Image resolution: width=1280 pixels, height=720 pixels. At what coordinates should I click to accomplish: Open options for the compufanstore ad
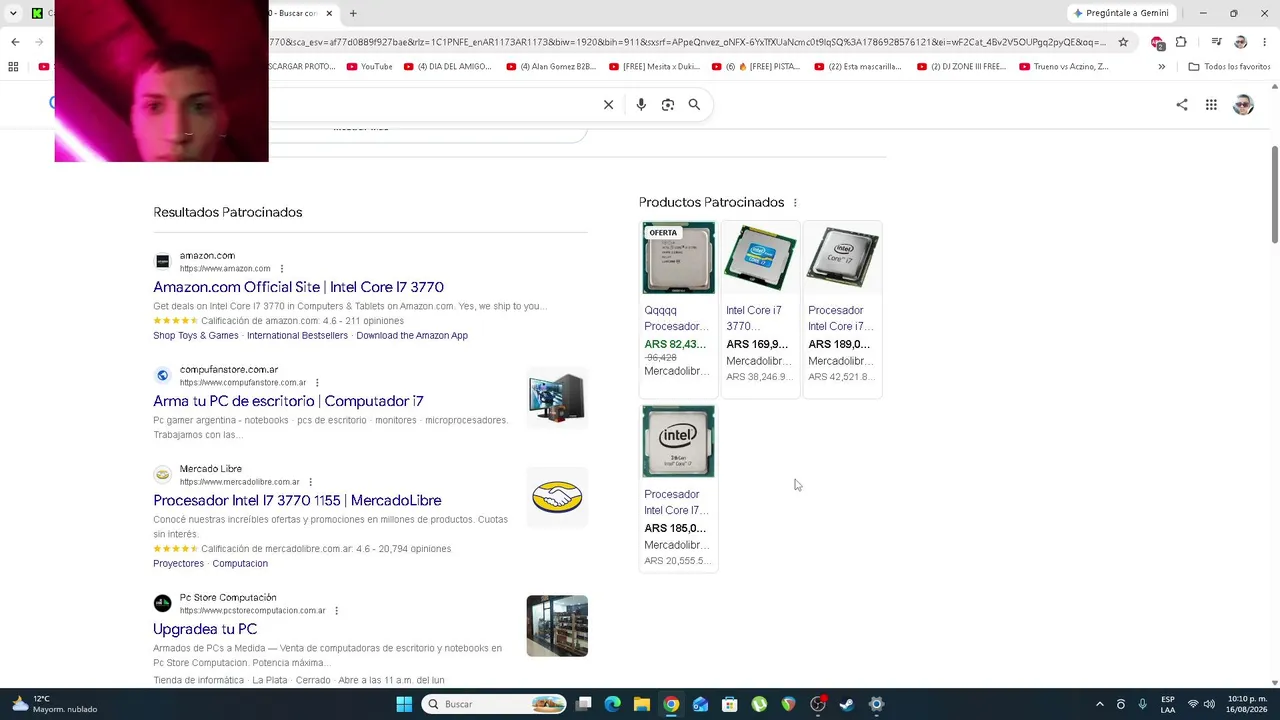tap(317, 383)
